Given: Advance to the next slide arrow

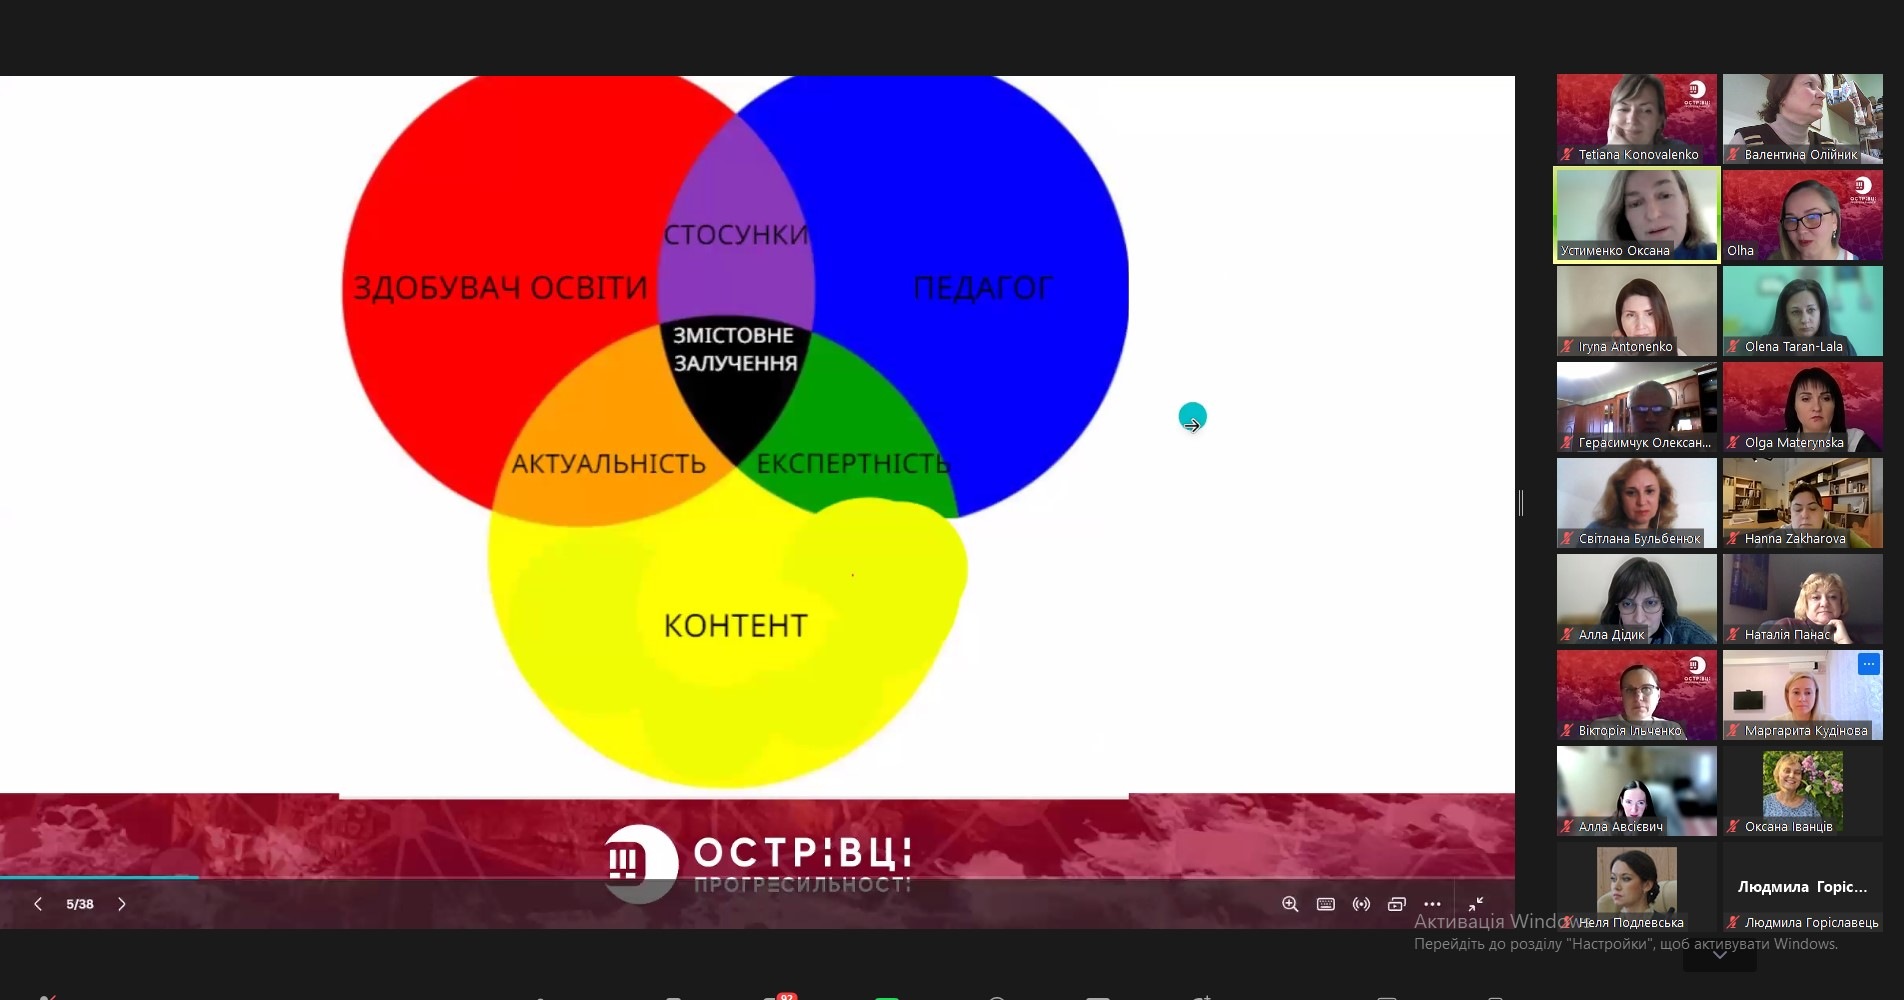Looking at the screenshot, I should 122,904.
